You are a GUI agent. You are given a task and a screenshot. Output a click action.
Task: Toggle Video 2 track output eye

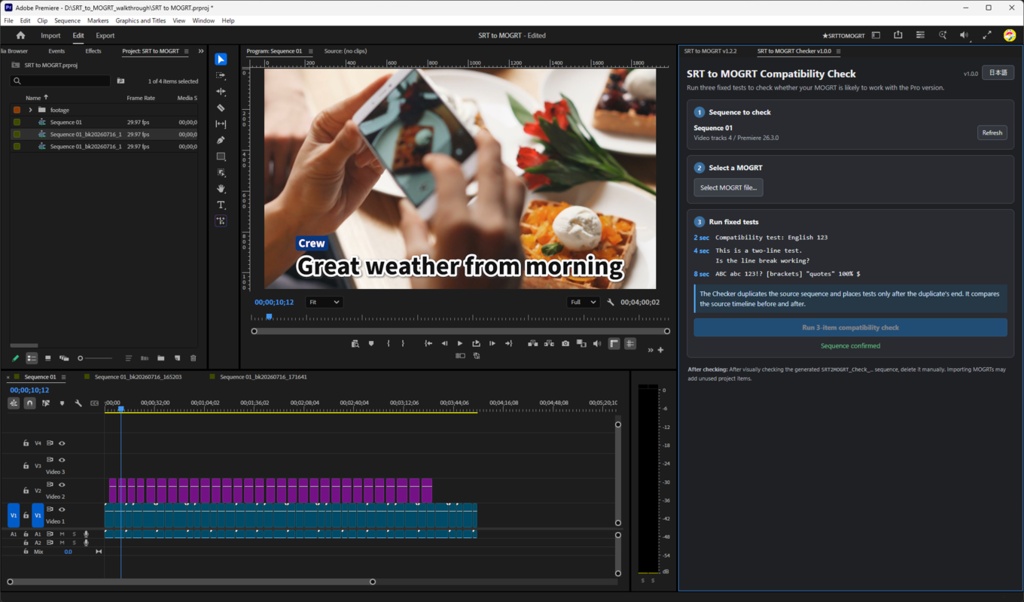pos(62,484)
